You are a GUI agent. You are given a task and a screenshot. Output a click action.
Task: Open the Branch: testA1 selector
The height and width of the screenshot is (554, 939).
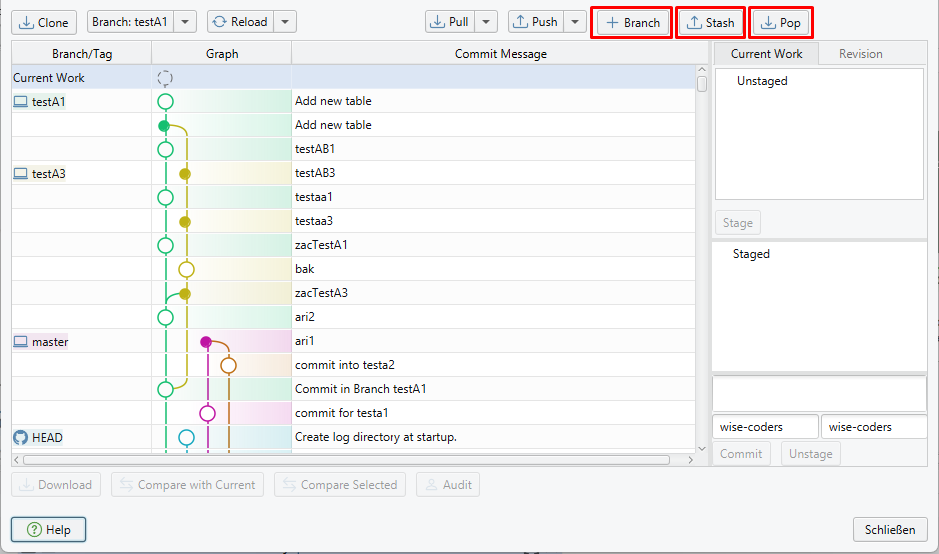click(131, 22)
